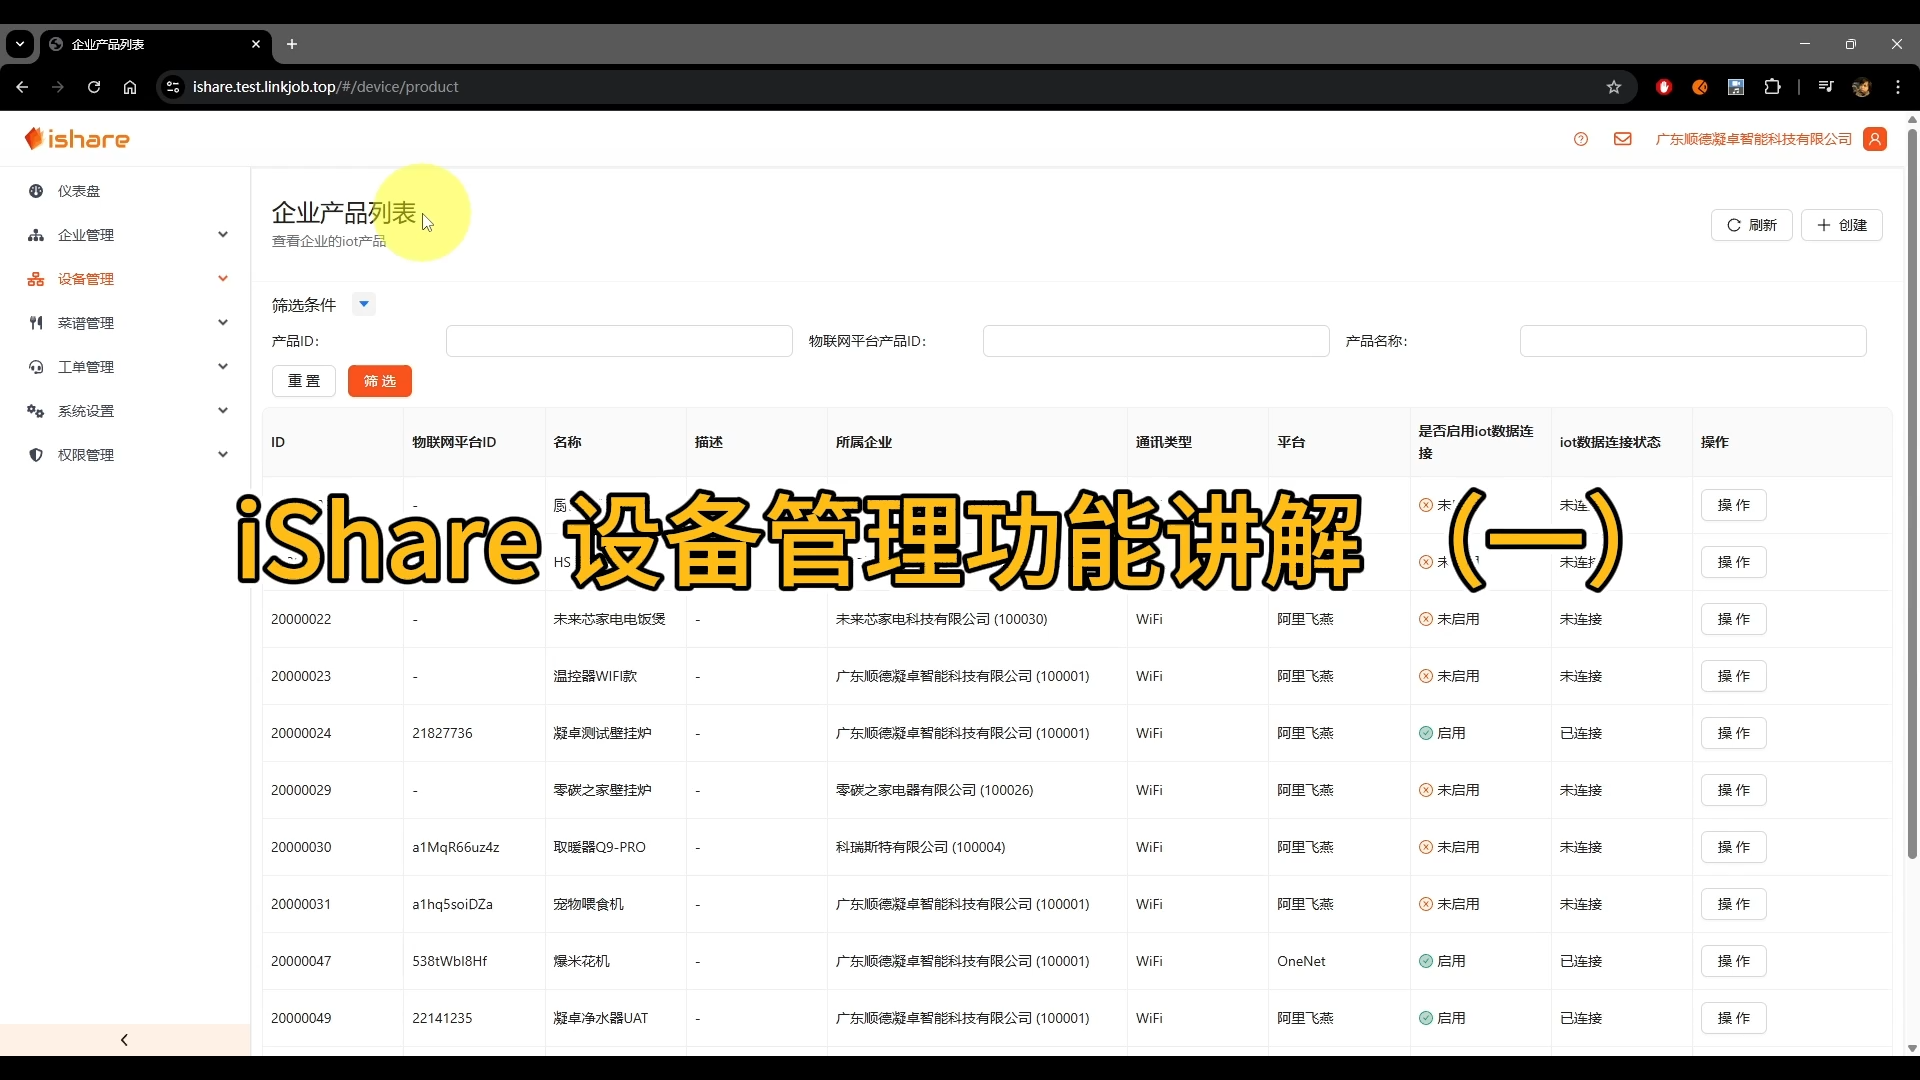The width and height of the screenshot is (1920, 1080).
Task: Click the browser home icon
Action: click(x=130, y=87)
